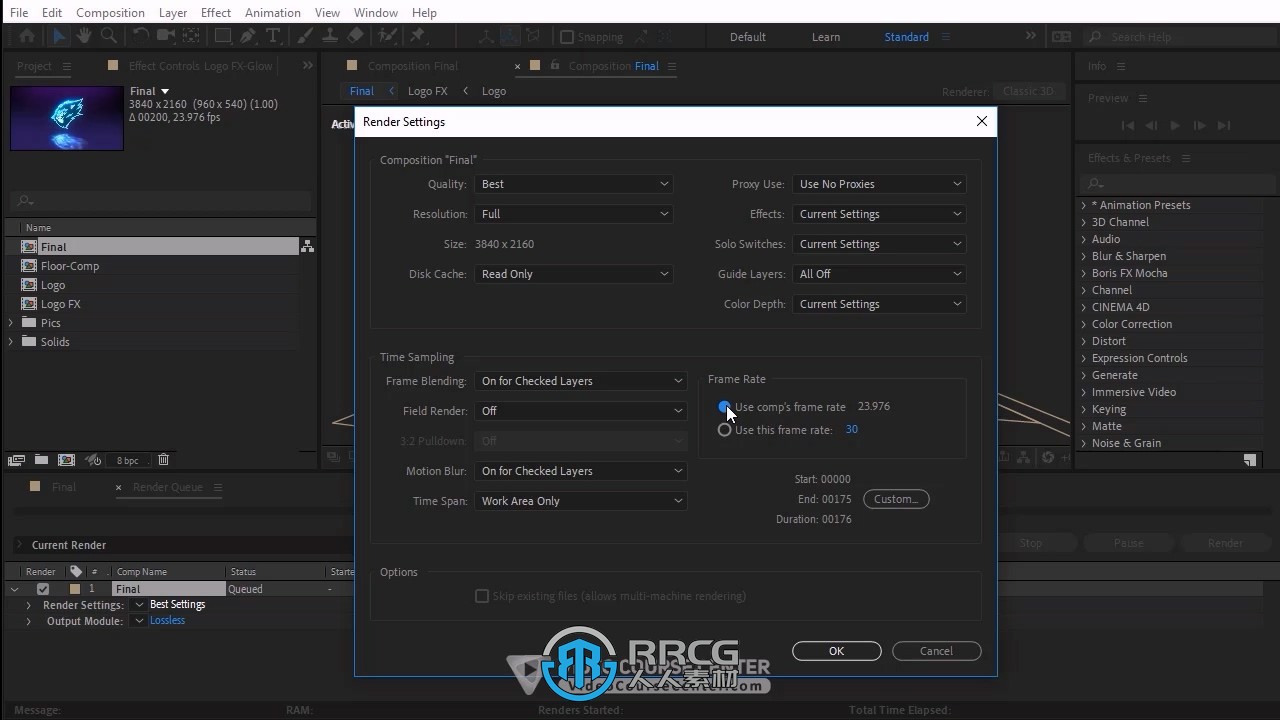The height and width of the screenshot is (720, 1280).
Task: Select the Eraser tool
Action: point(356,36)
